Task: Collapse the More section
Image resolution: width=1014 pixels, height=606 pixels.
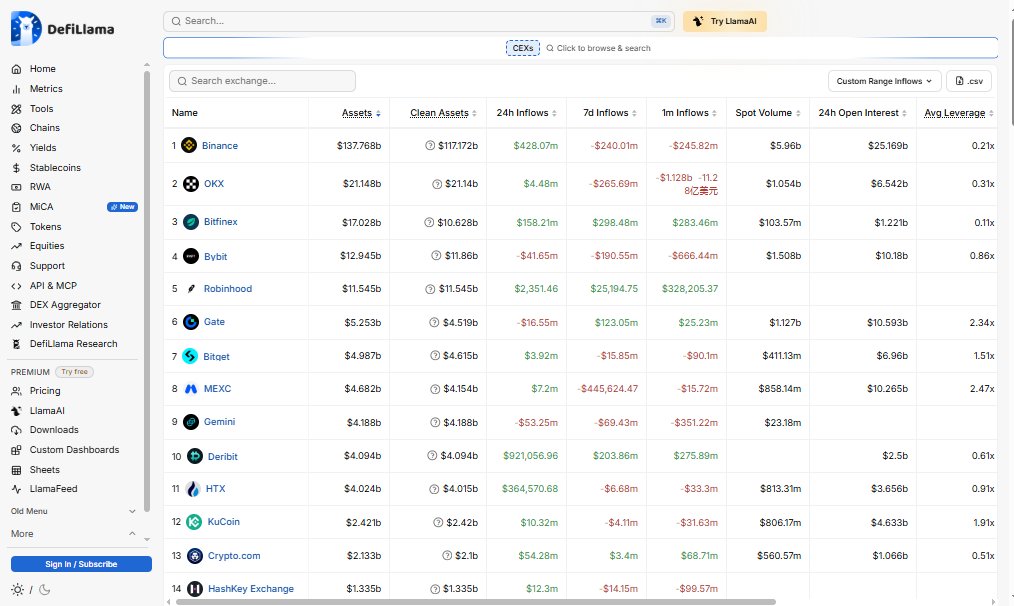Action: click(74, 534)
